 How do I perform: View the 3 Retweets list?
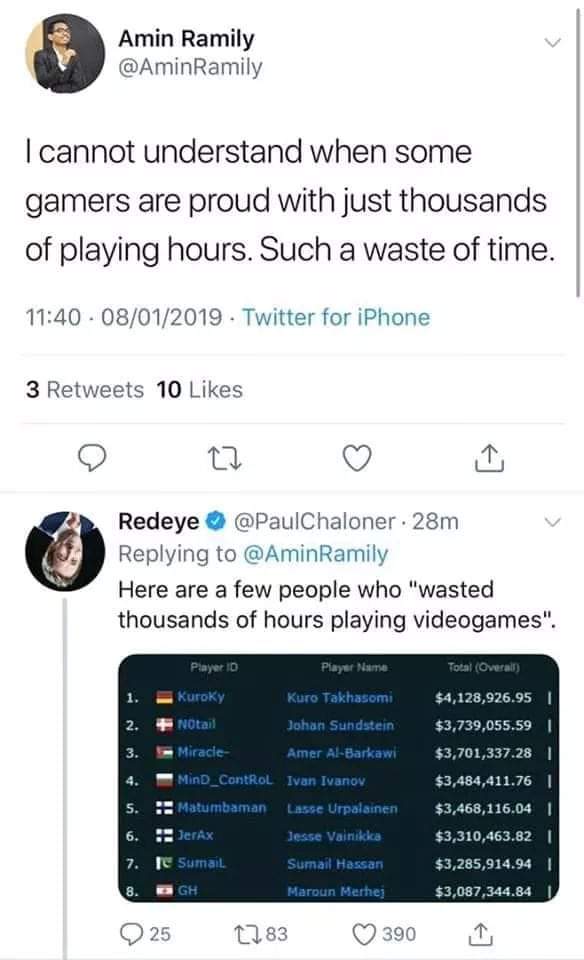[84, 389]
